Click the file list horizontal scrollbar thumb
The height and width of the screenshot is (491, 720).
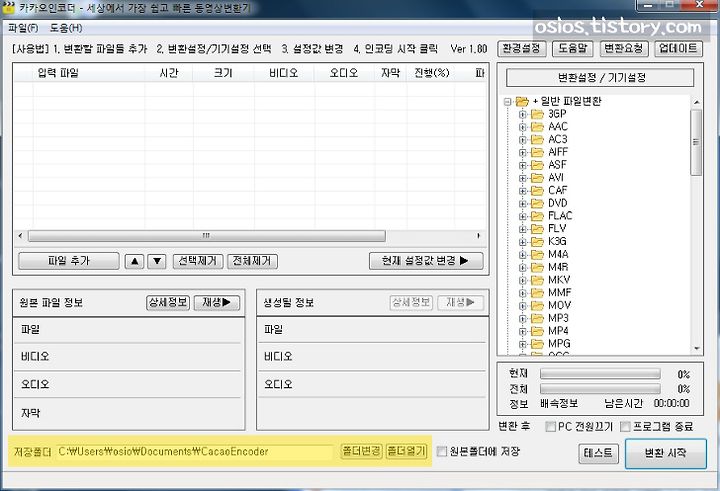pos(207,236)
